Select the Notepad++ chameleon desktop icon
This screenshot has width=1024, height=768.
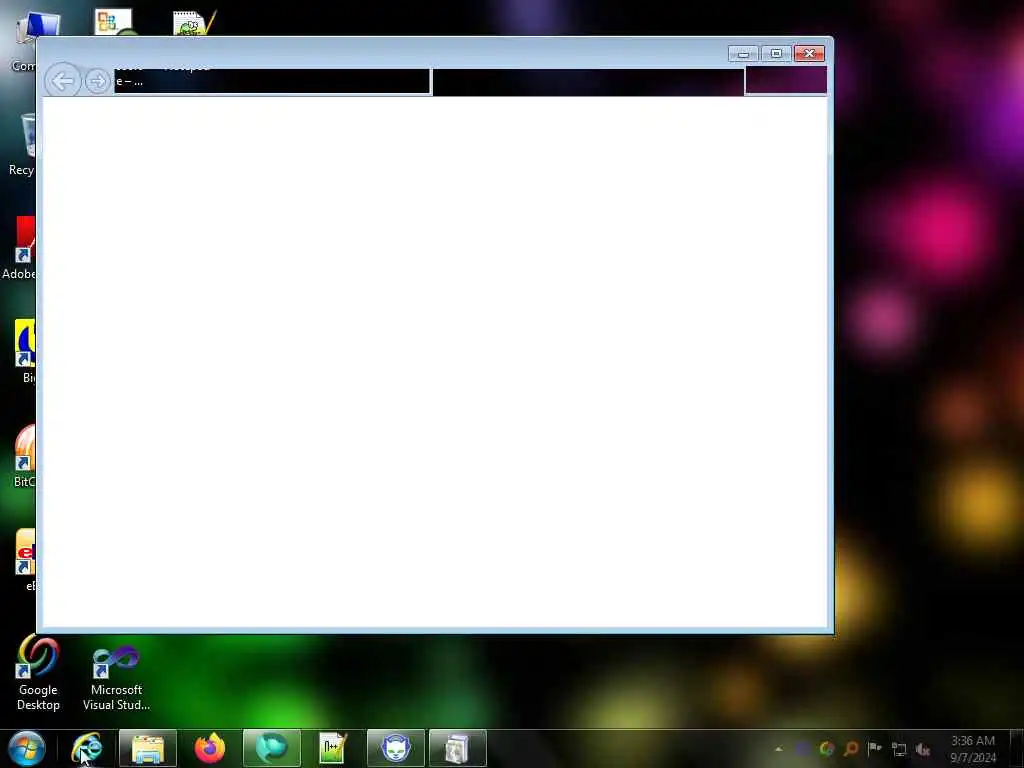click(x=194, y=23)
